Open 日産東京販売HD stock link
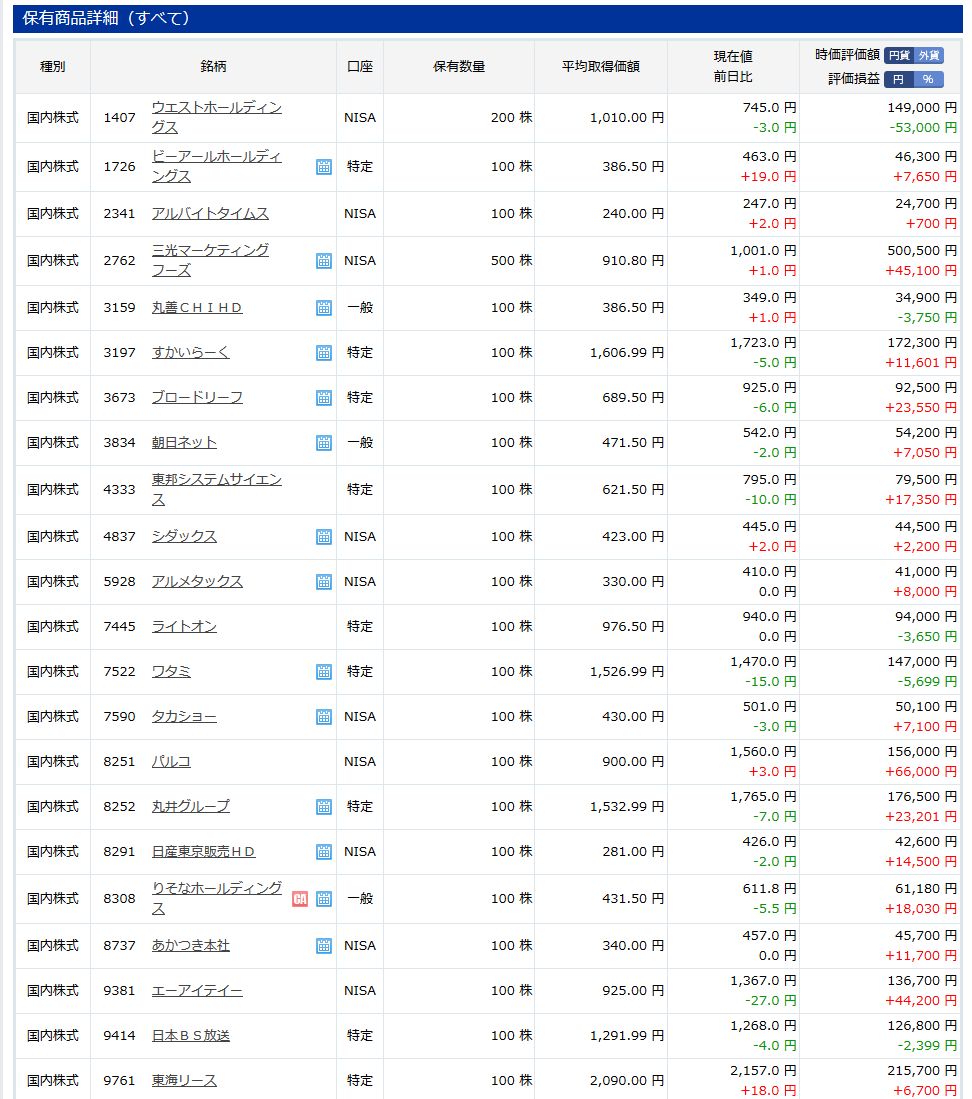The image size is (972, 1099). (203, 852)
